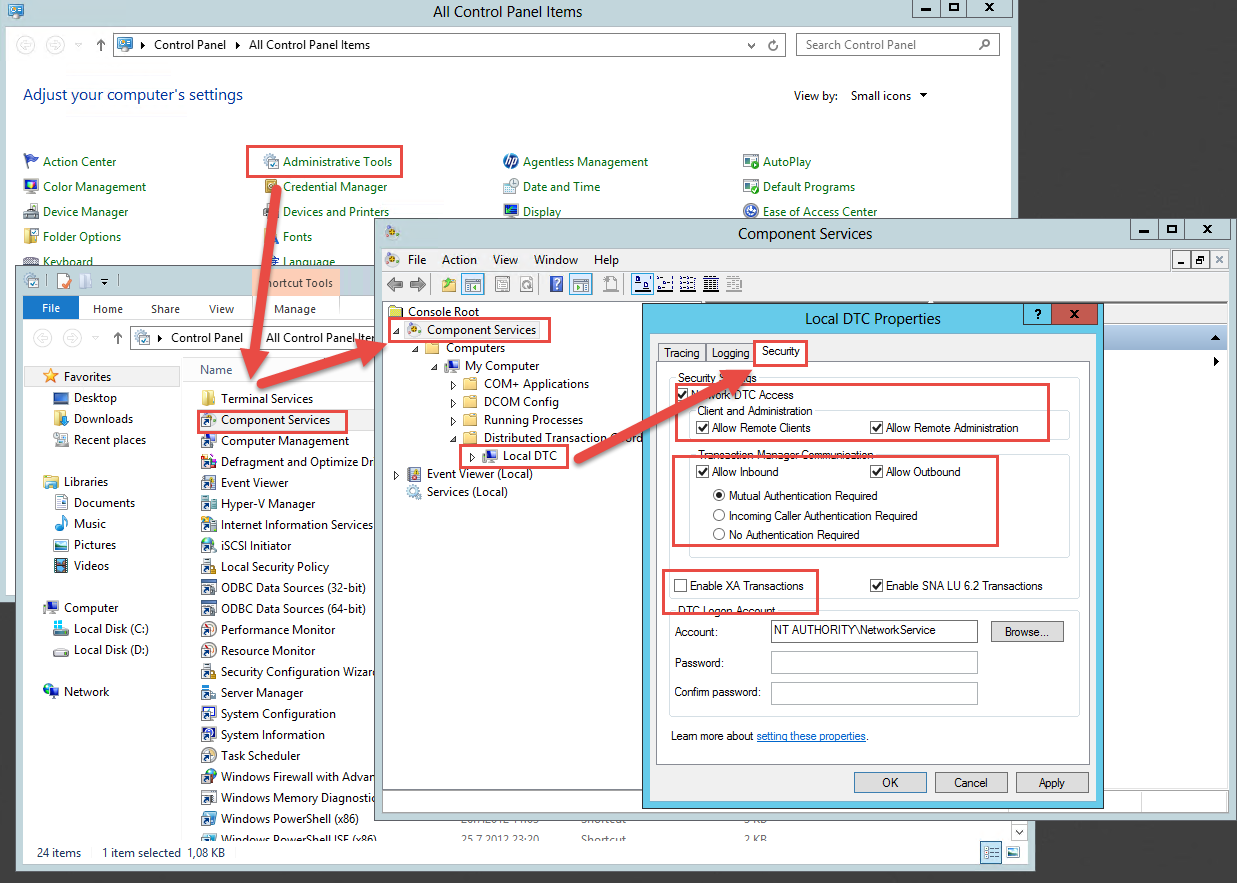The height and width of the screenshot is (883, 1237).
Task: Open the Folder Options icon
Action: coord(32,237)
